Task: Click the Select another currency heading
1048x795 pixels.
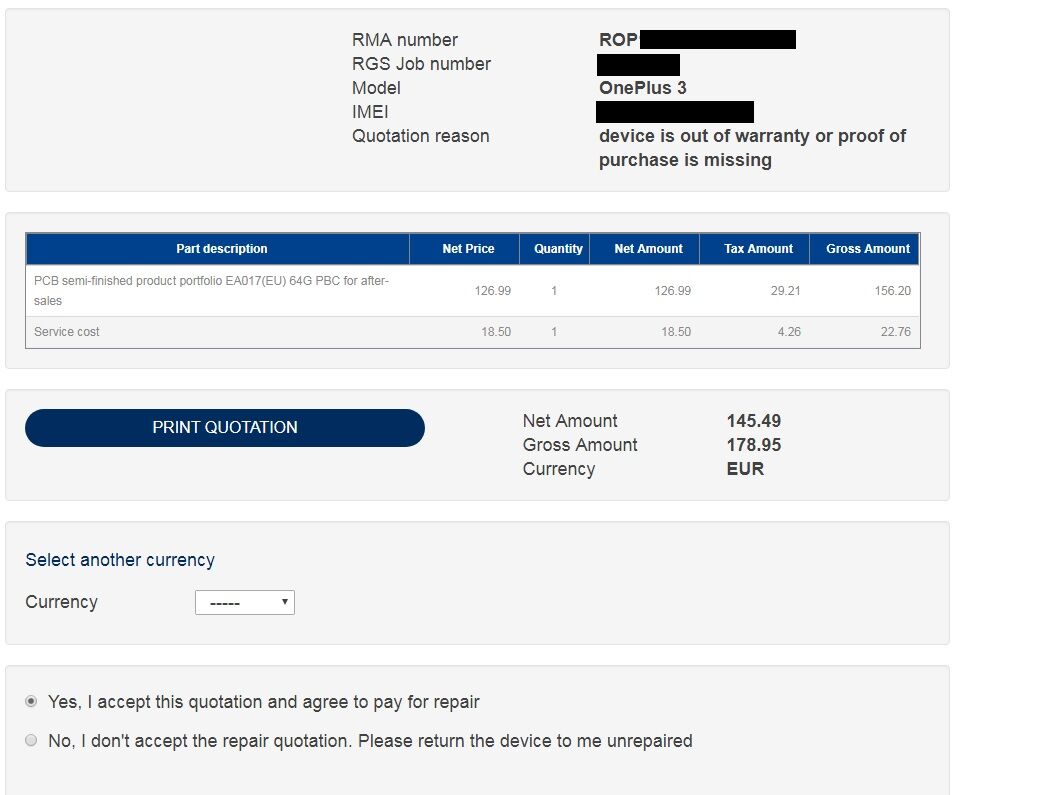Action: (120, 560)
